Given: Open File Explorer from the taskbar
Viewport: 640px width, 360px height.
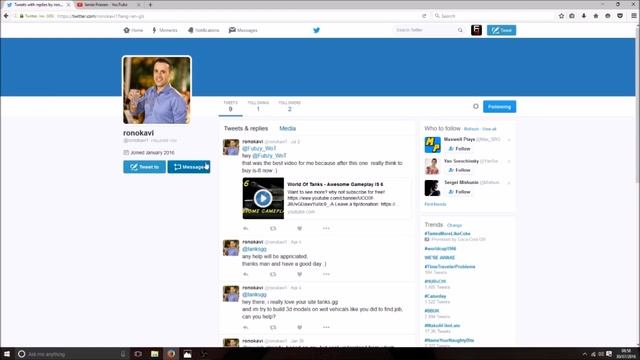Looking at the screenshot, I should (x=154, y=354).
